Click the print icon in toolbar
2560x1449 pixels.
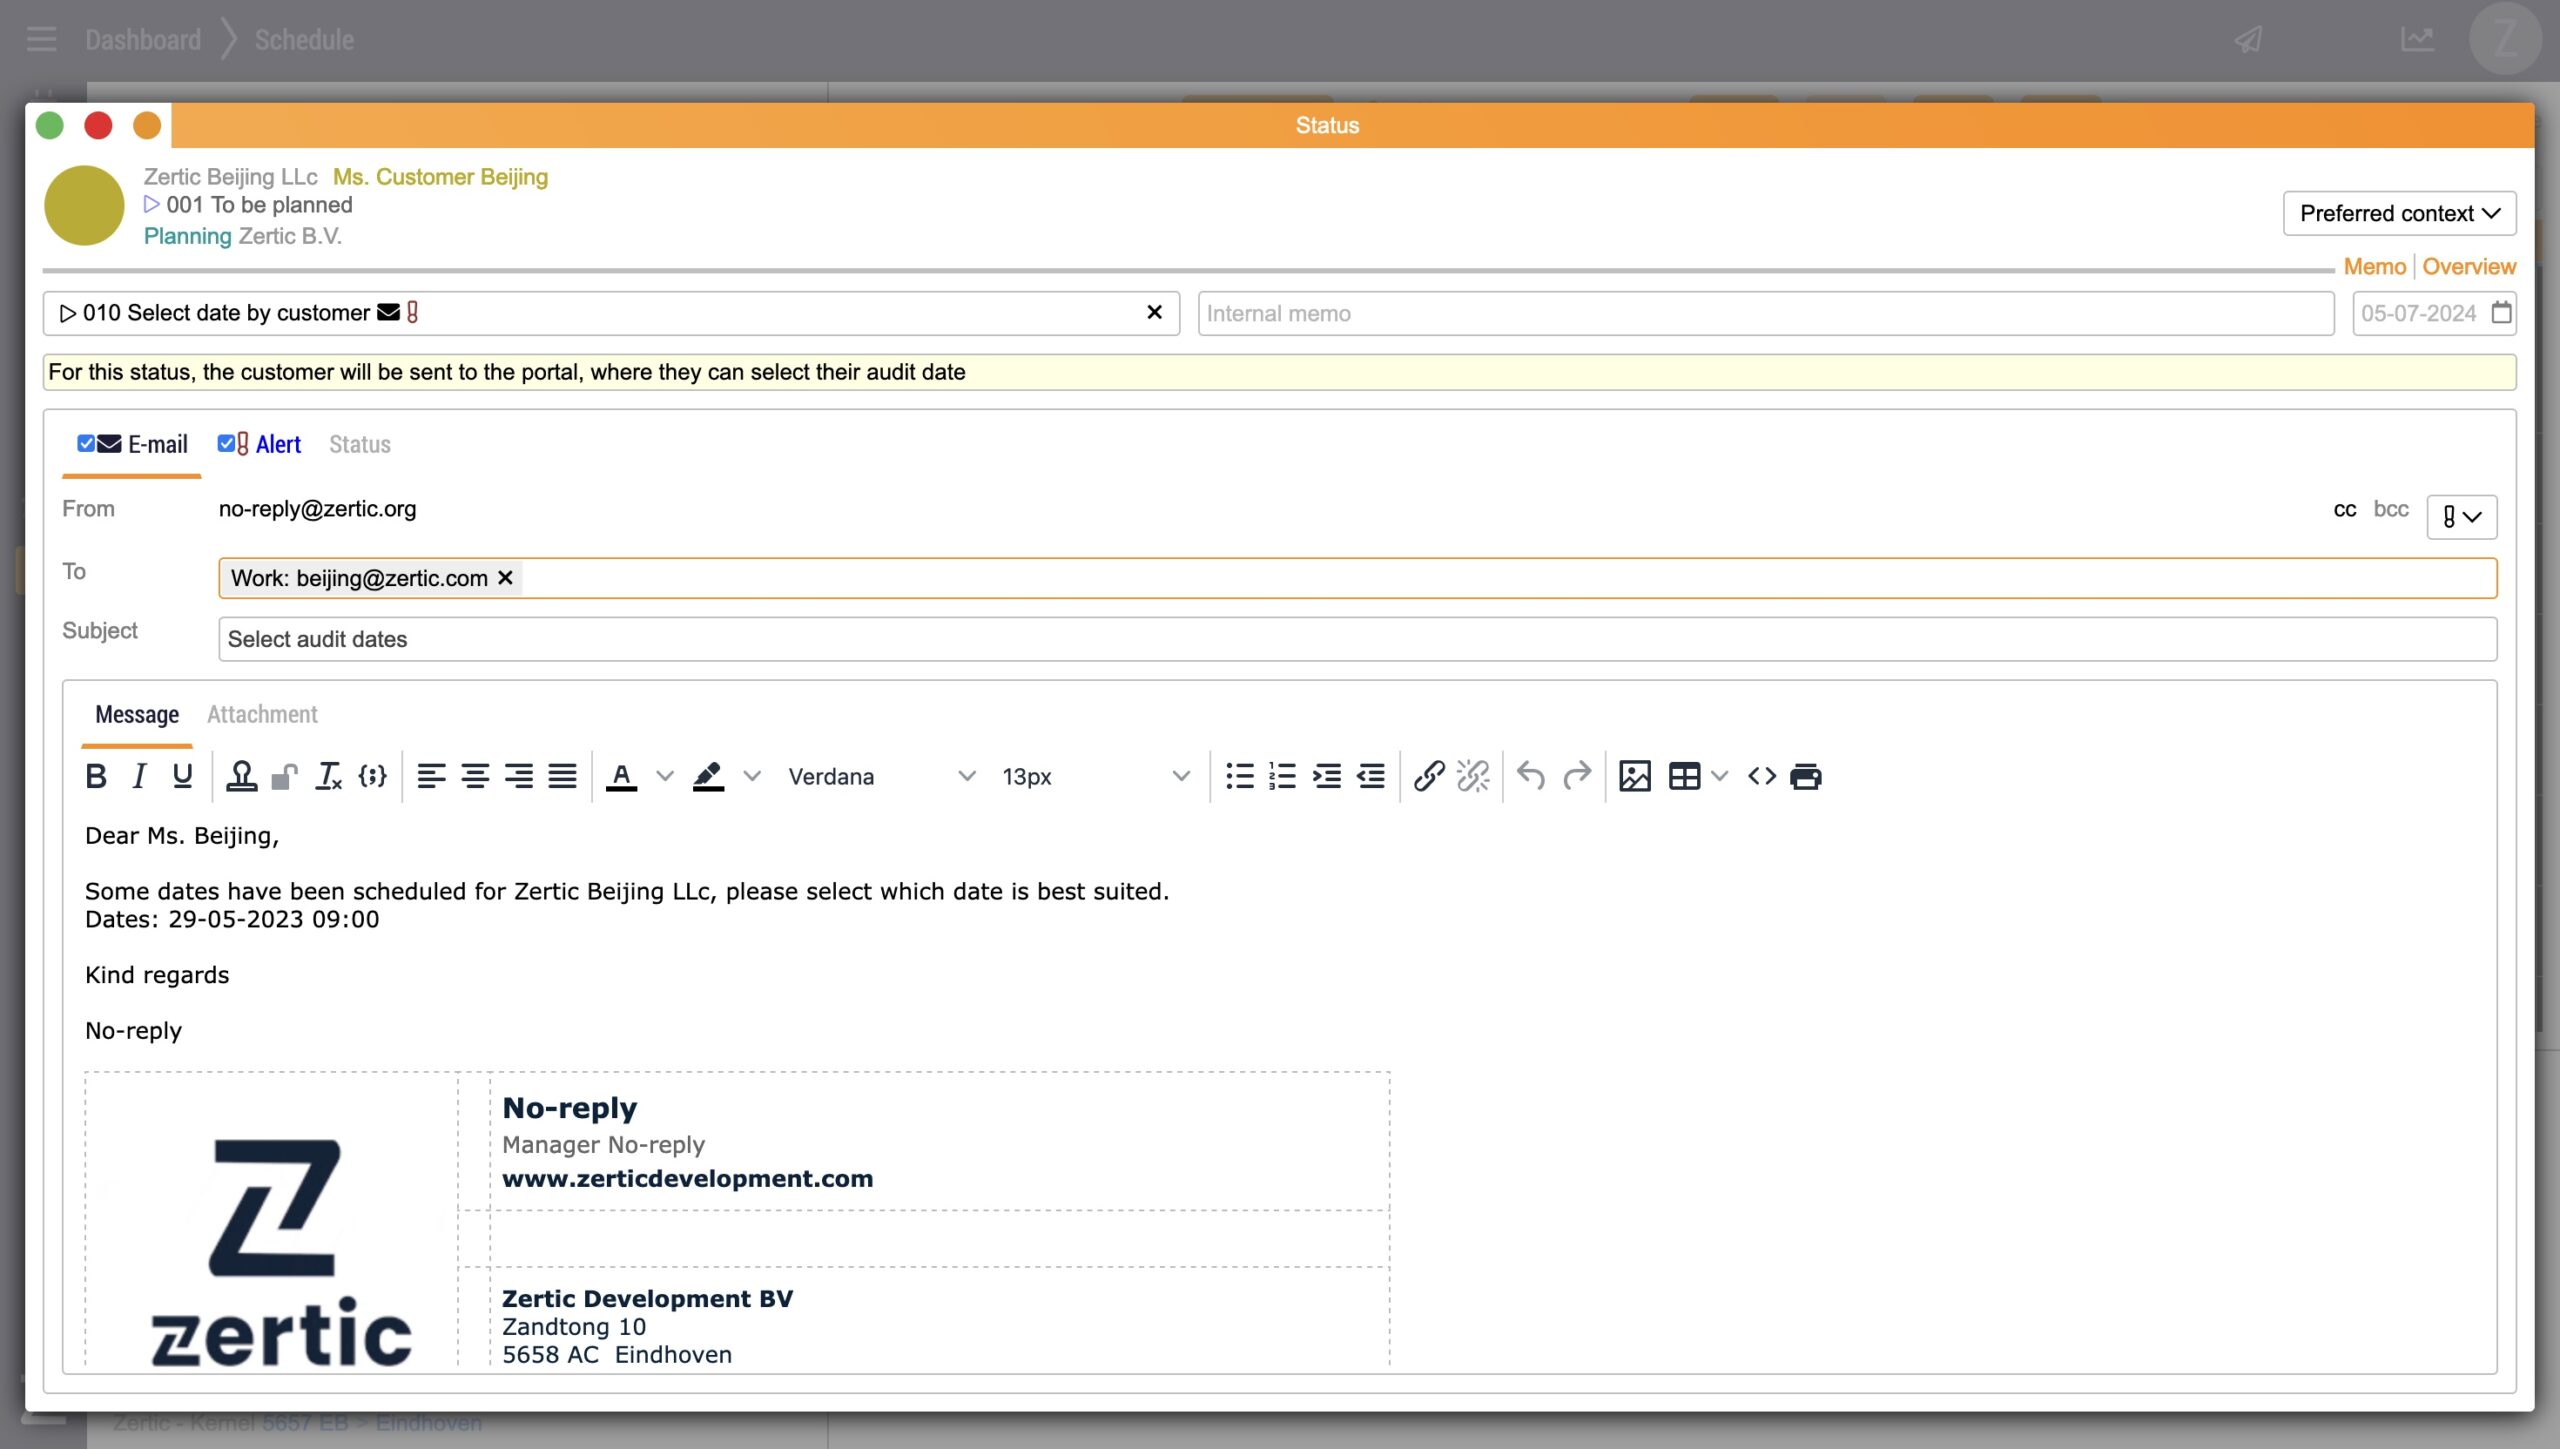(1806, 776)
